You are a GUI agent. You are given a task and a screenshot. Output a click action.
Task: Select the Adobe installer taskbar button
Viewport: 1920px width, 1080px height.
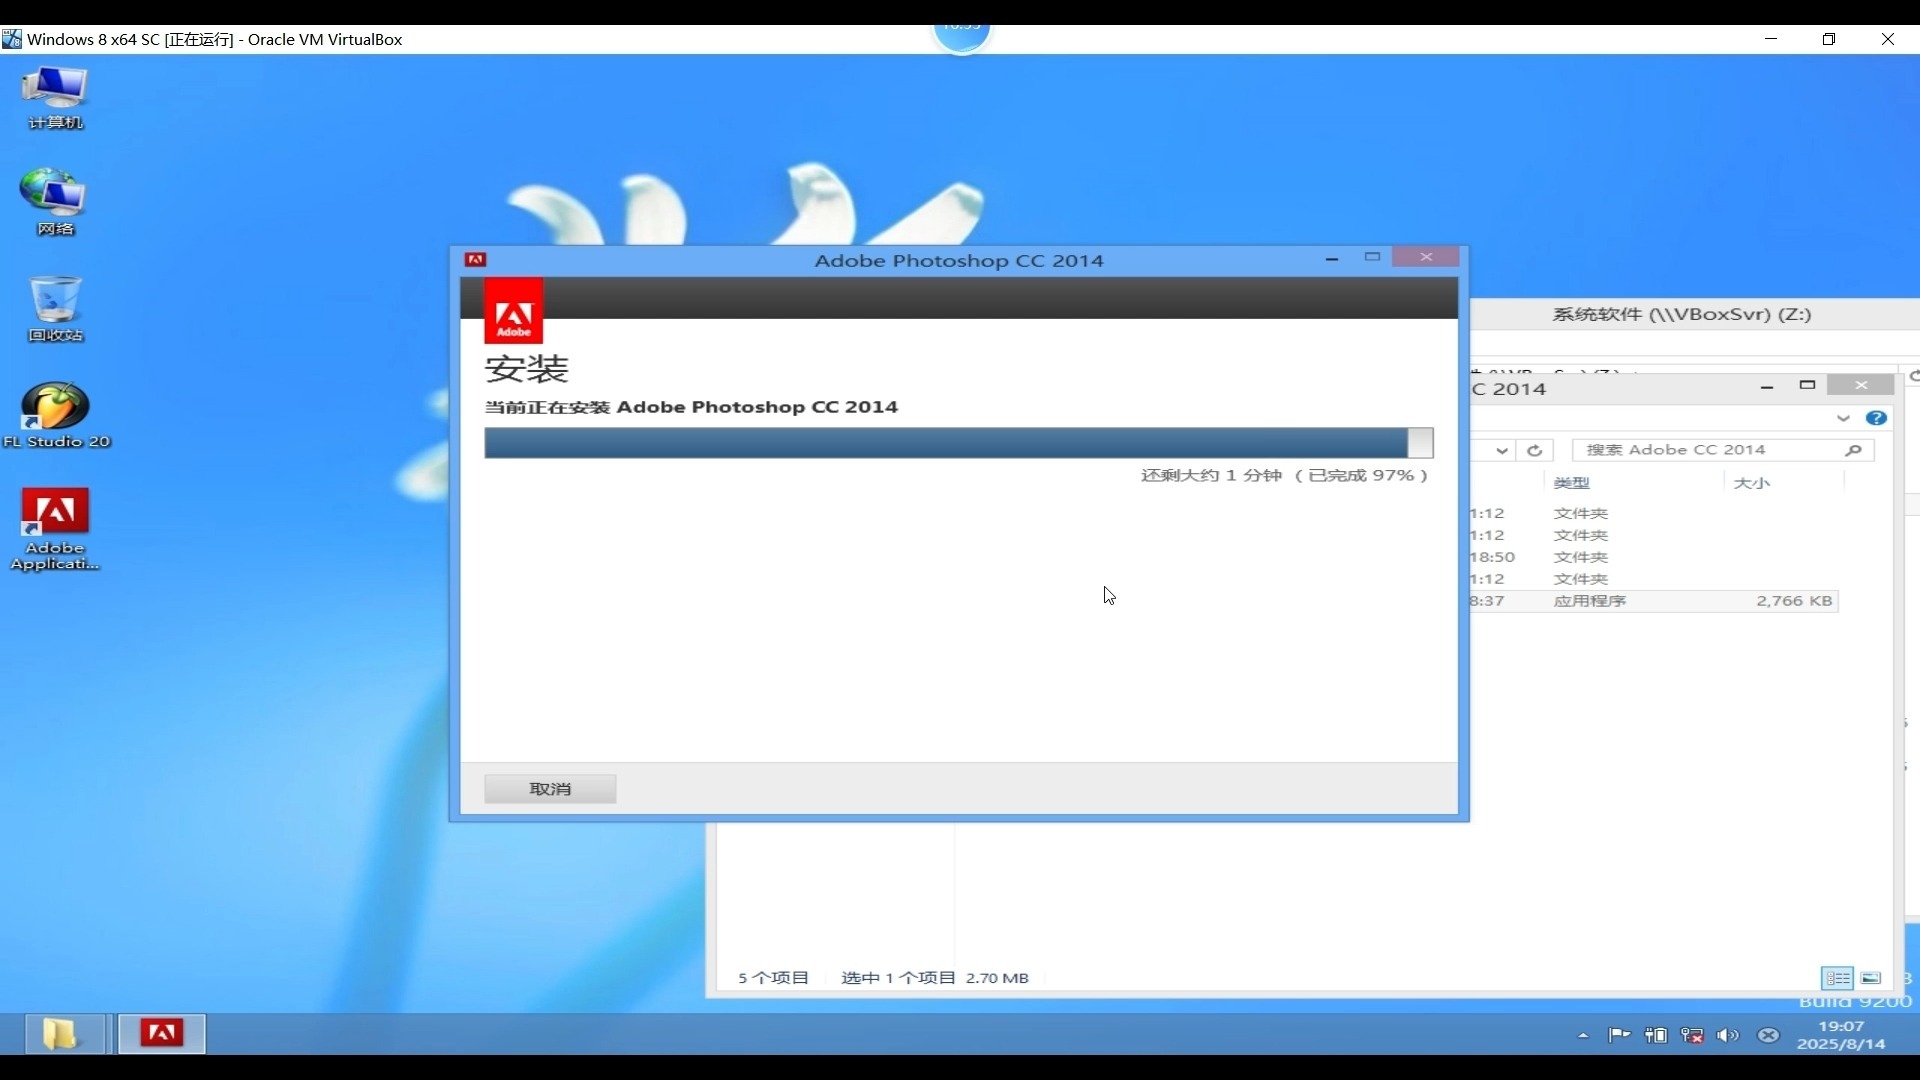pyautogui.click(x=162, y=1033)
